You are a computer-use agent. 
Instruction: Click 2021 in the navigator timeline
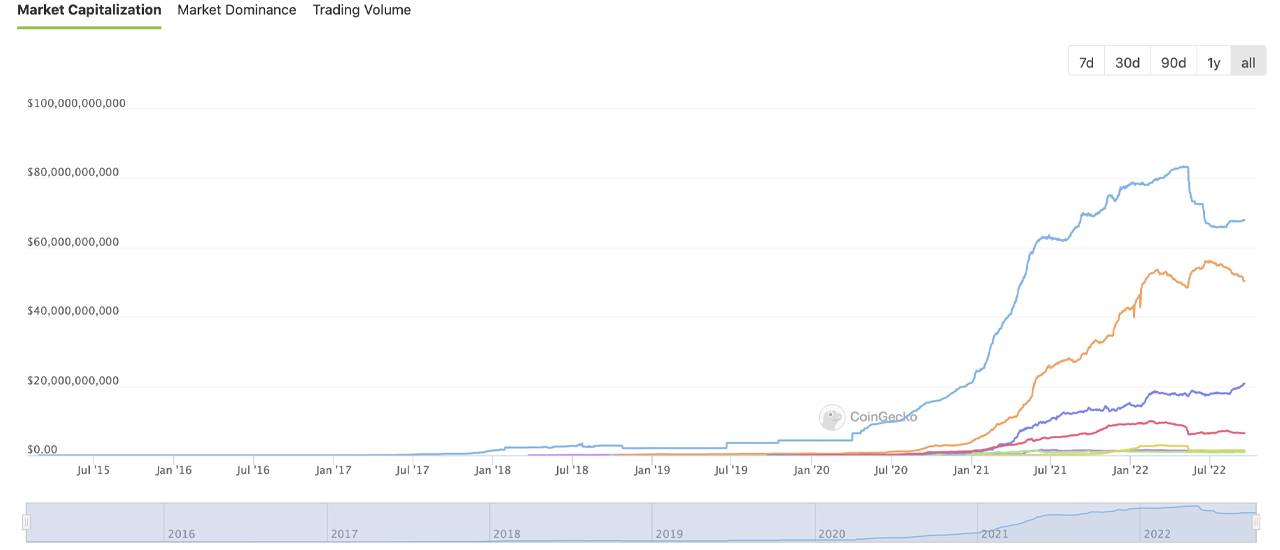[x=994, y=534]
